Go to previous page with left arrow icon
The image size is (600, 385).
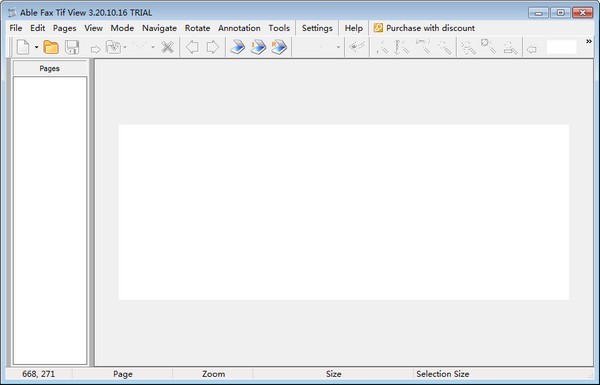(192, 47)
